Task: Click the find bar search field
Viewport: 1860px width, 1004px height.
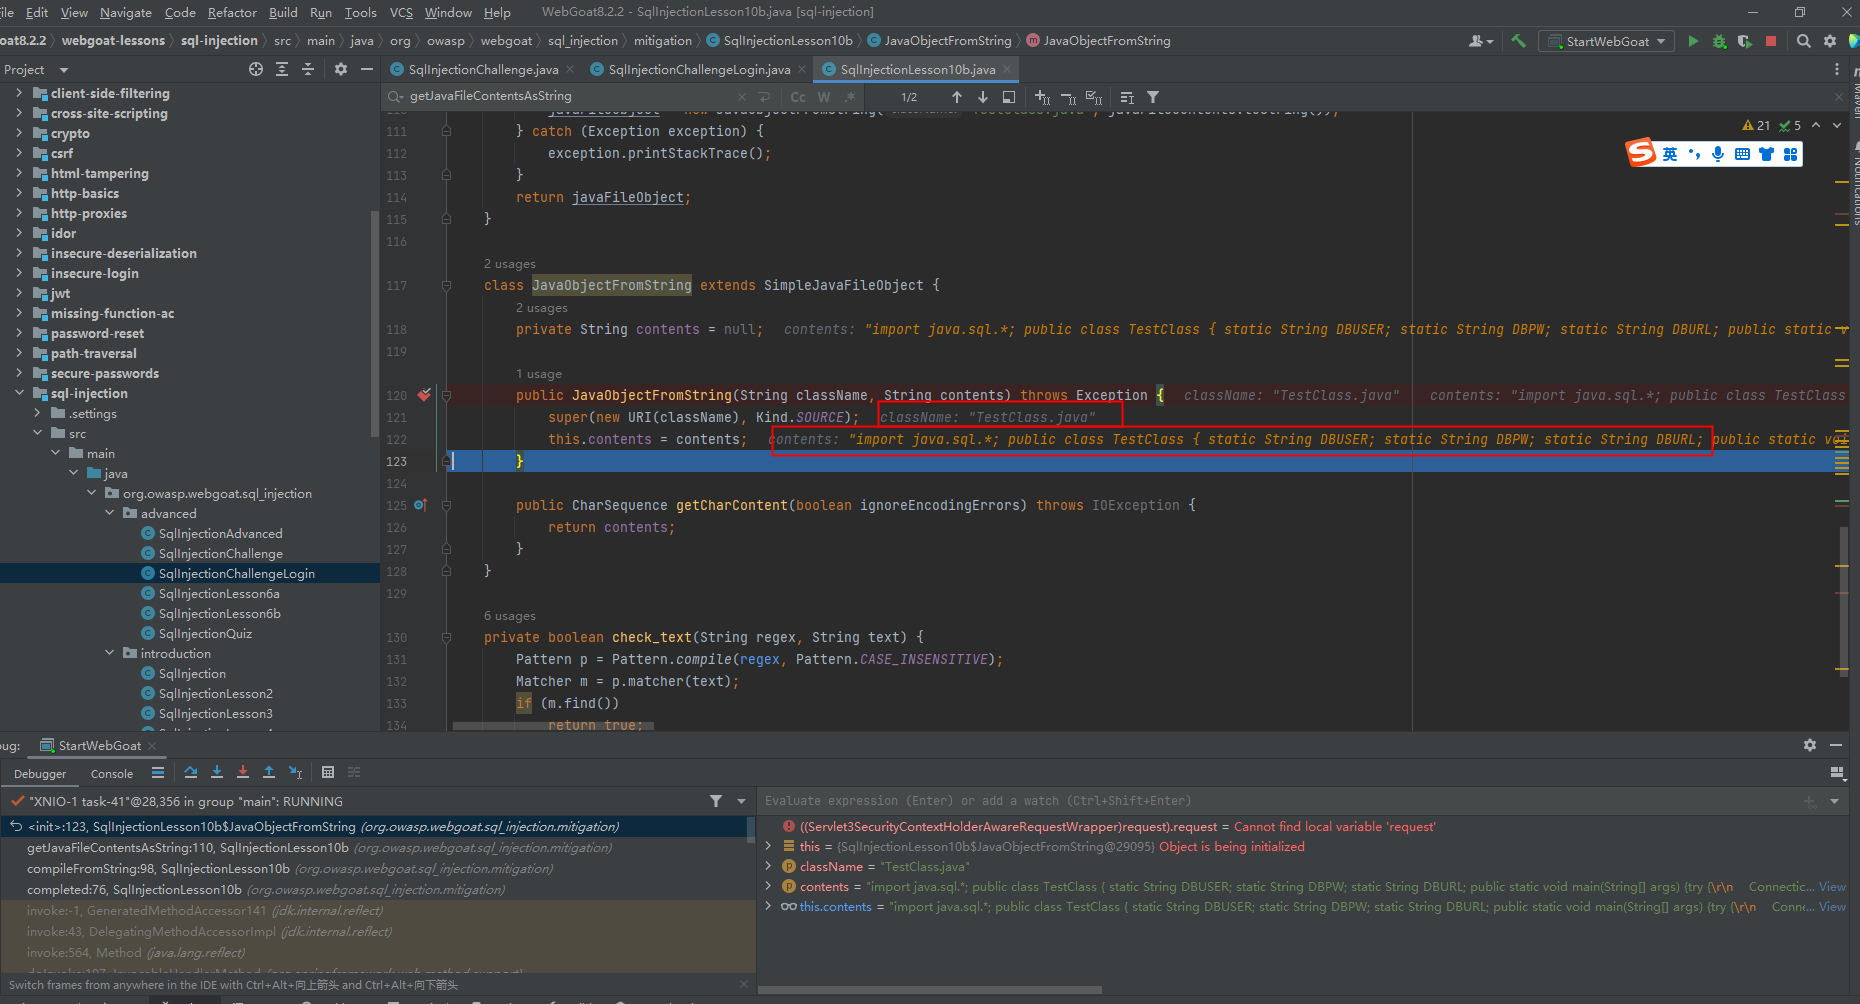Action: 570,96
